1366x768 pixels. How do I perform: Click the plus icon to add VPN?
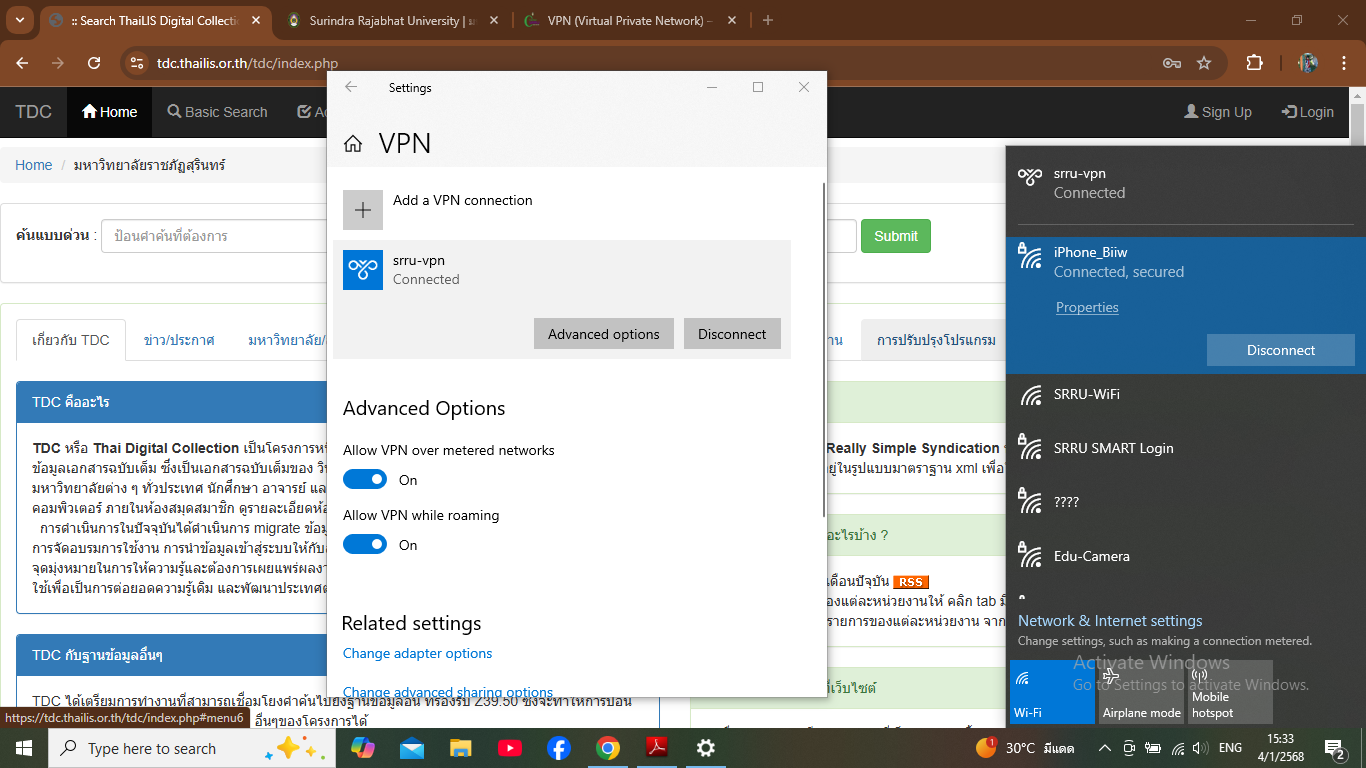coord(363,210)
